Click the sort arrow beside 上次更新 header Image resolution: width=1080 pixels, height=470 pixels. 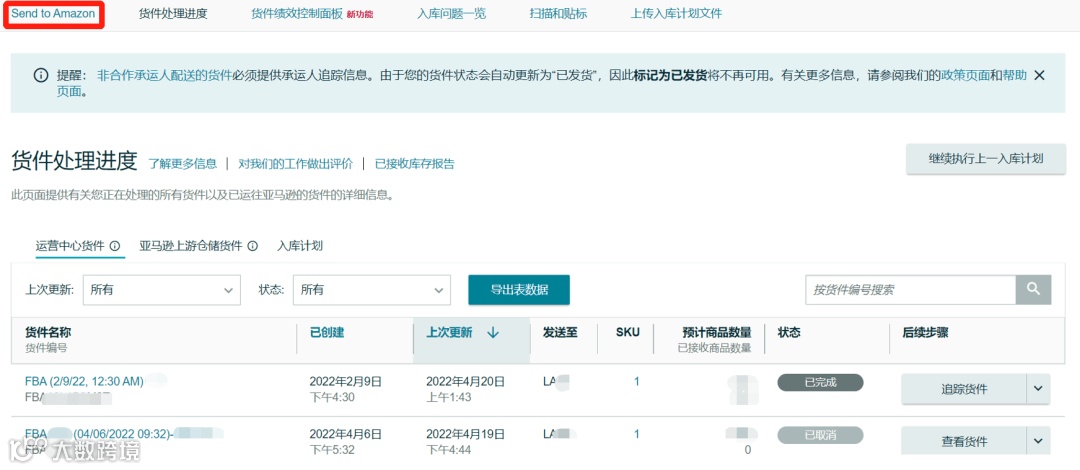pyautogui.click(x=492, y=333)
